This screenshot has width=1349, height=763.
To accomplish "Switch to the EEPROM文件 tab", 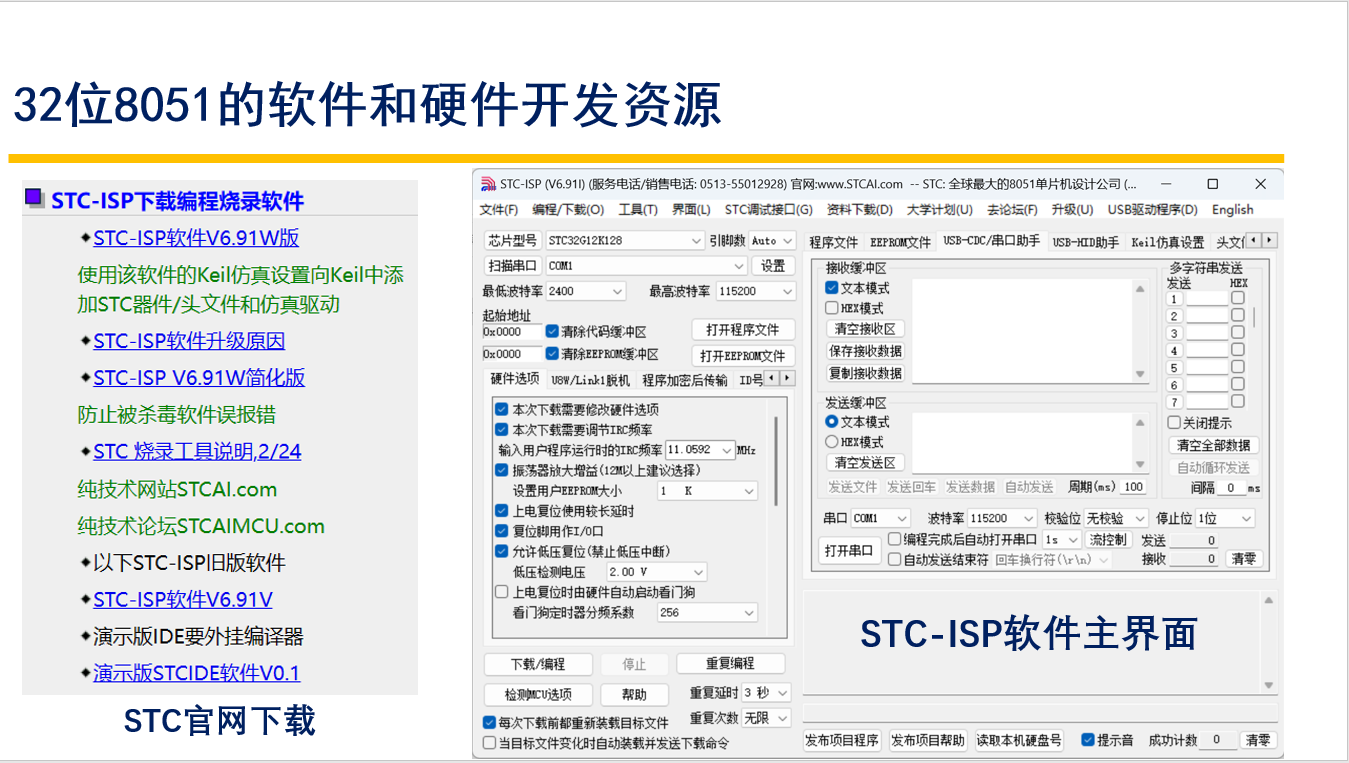I will pos(900,242).
